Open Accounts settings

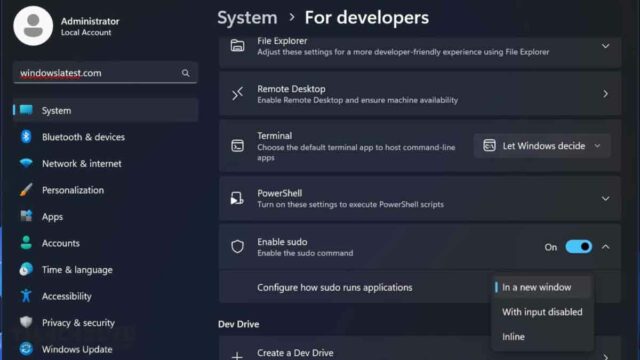click(x=106, y=243)
